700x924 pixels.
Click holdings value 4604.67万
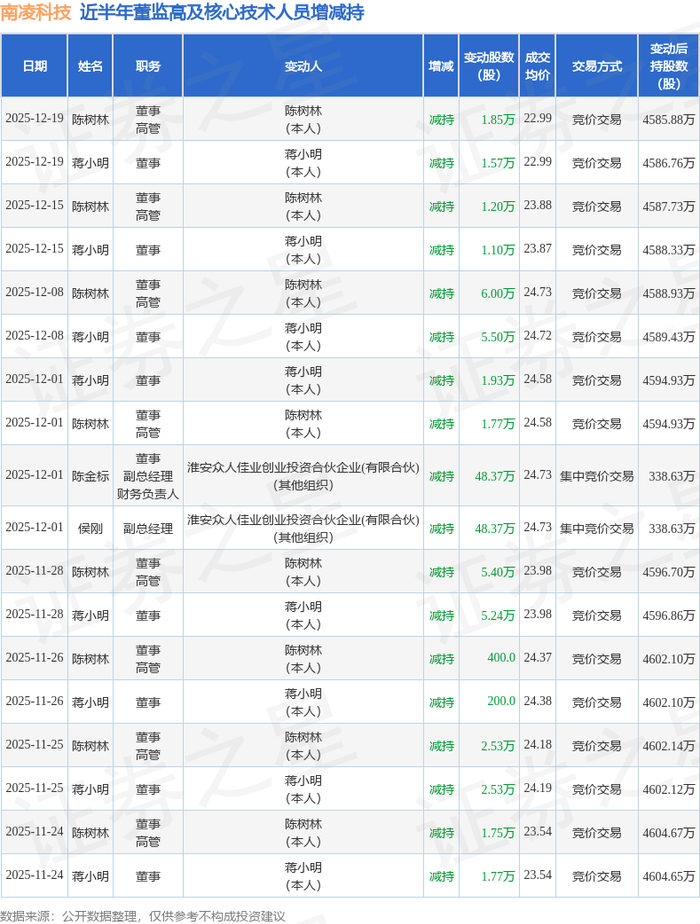669,833
